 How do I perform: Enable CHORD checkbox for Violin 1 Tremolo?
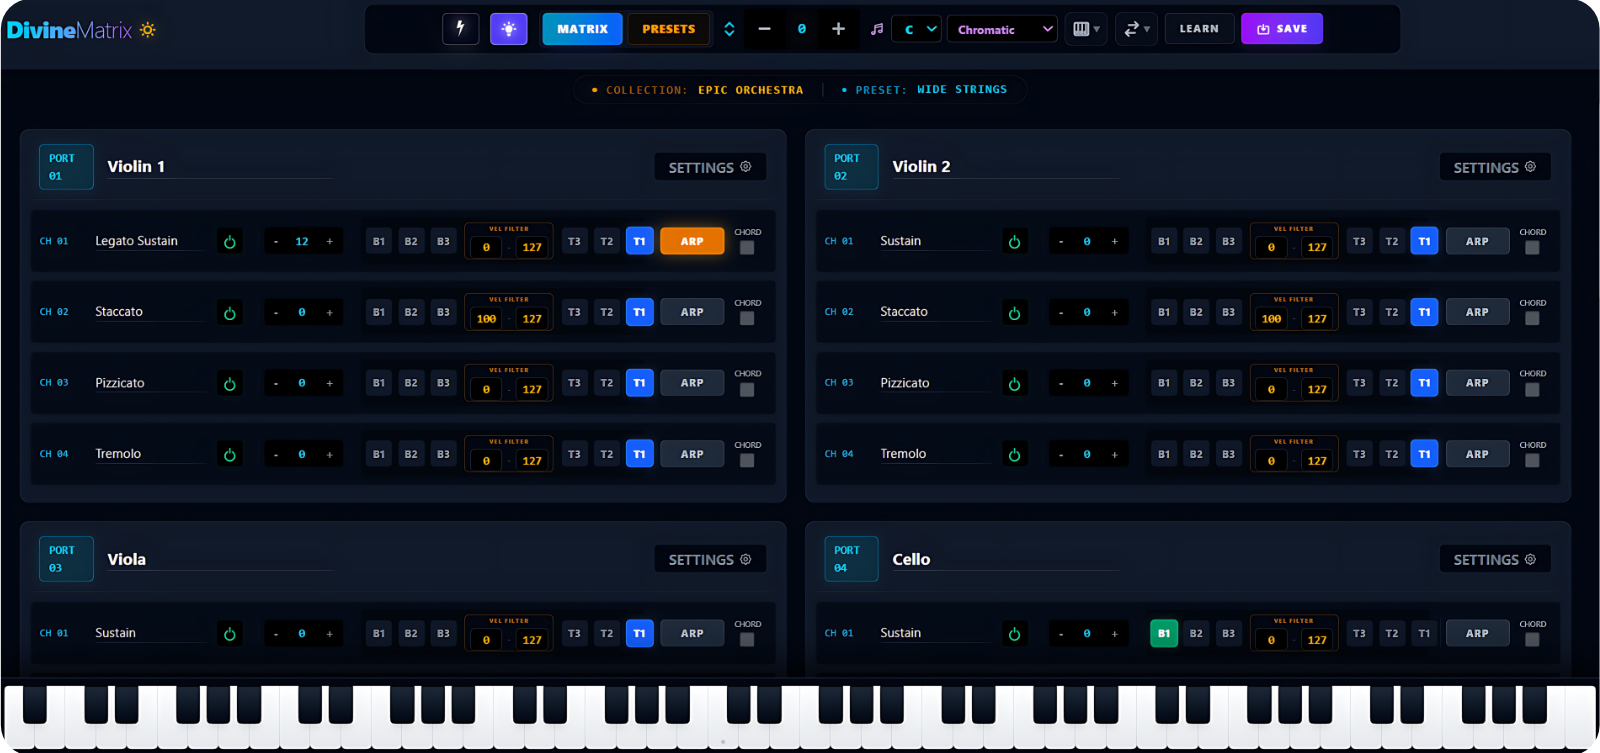pos(747,461)
